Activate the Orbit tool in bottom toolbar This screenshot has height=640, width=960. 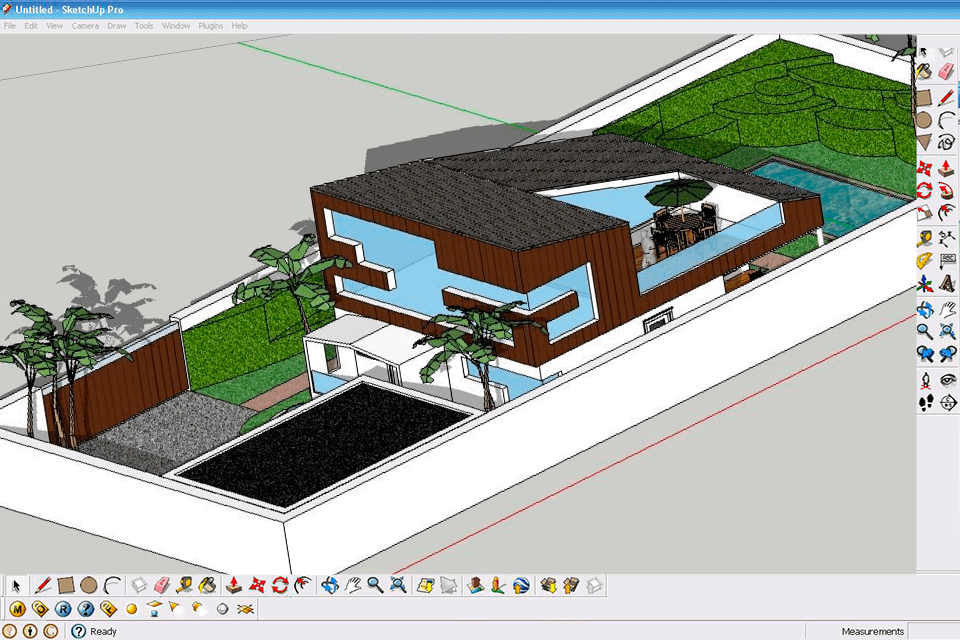330,585
